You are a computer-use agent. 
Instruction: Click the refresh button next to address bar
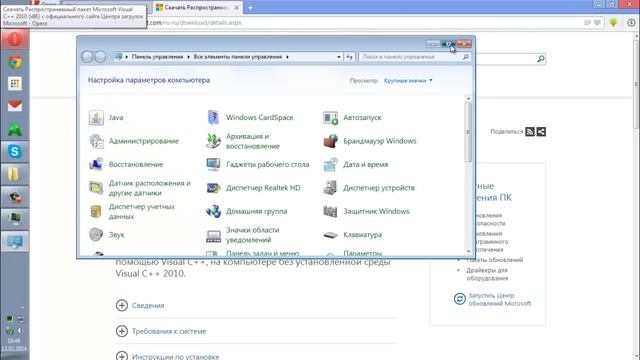point(350,57)
